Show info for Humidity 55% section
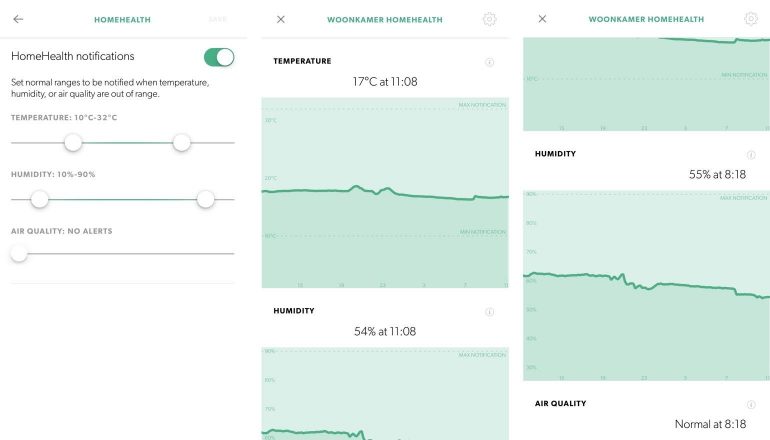This screenshot has width=770, height=440. pyautogui.click(x=751, y=155)
